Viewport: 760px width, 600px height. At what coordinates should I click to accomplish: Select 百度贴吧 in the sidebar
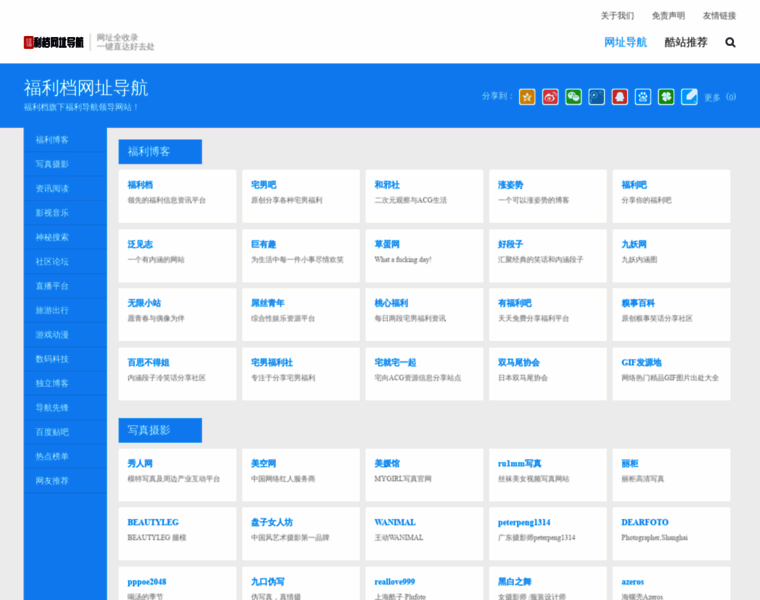click(x=52, y=432)
